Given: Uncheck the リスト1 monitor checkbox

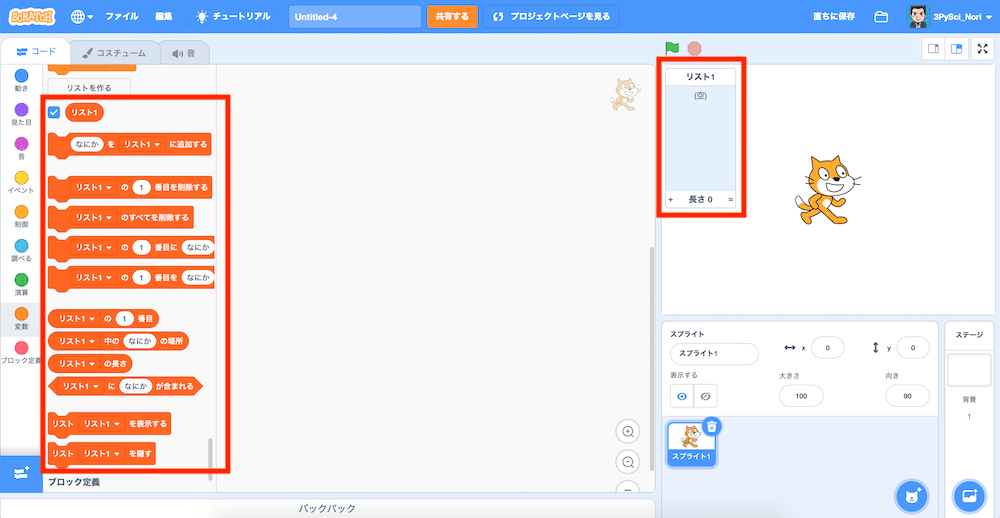Looking at the screenshot, I should pyautogui.click(x=54, y=113).
